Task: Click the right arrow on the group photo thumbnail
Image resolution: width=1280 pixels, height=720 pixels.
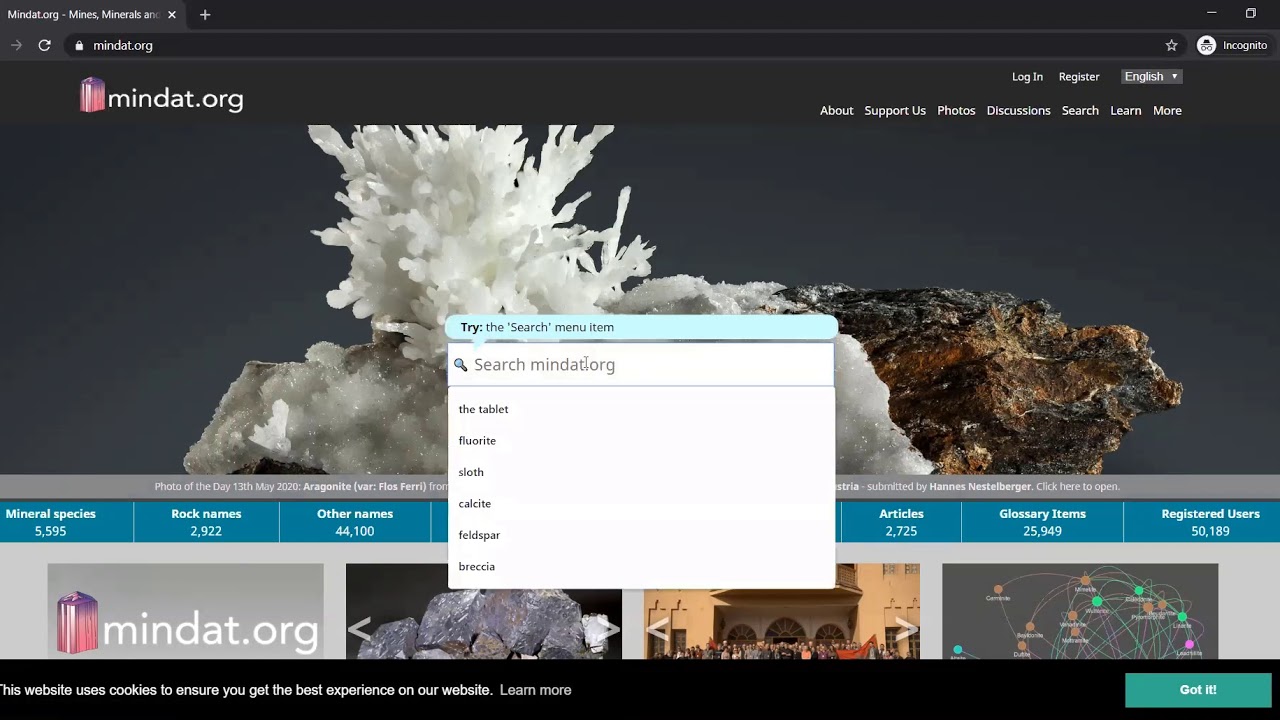Action: click(905, 628)
